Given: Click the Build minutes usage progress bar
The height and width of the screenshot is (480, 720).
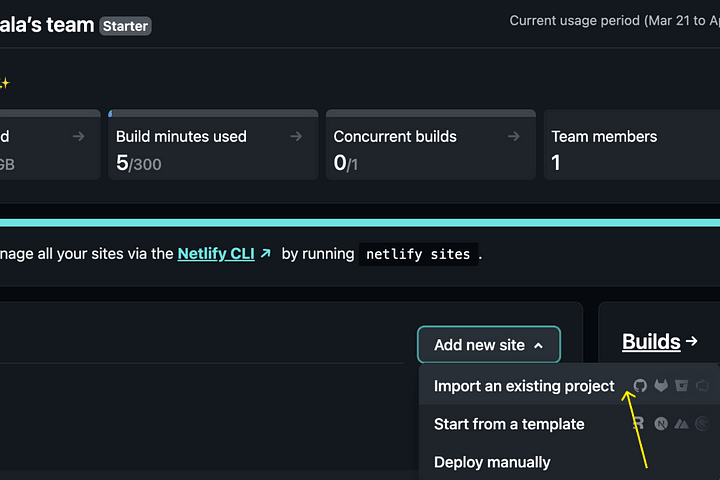Looking at the screenshot, I should tap(213, 113).
